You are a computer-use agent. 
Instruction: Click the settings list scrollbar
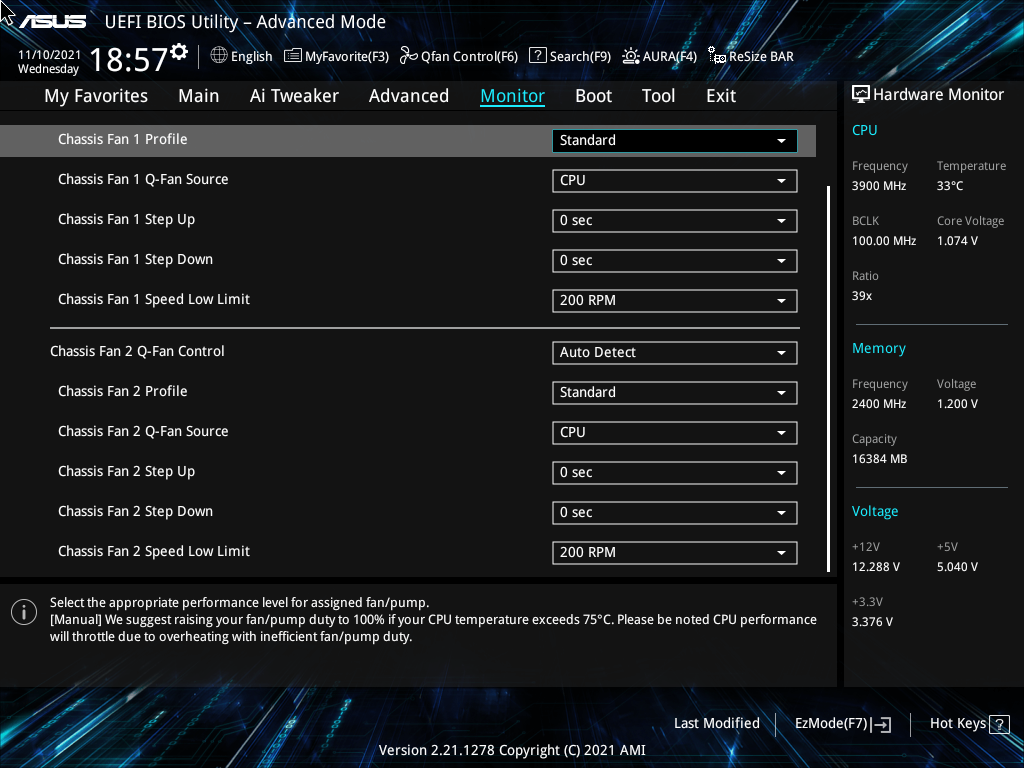[829, 379]
